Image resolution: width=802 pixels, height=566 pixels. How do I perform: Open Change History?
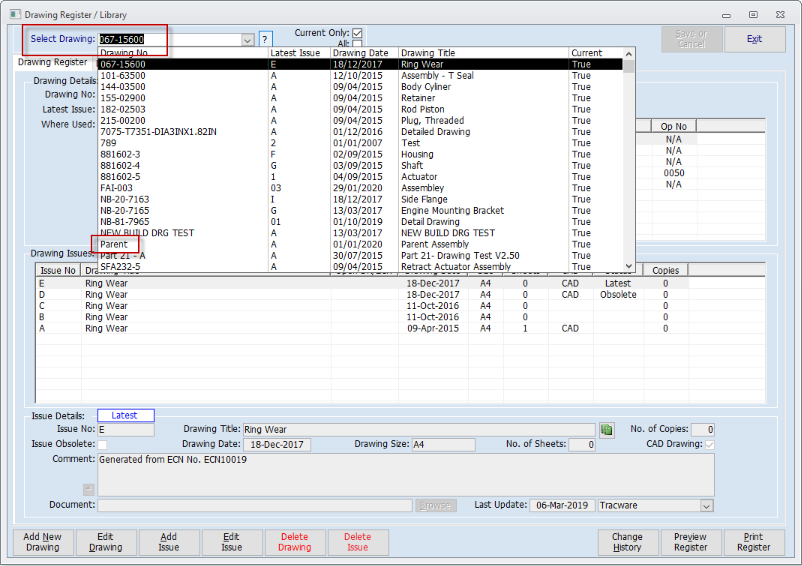click(627, 542)
